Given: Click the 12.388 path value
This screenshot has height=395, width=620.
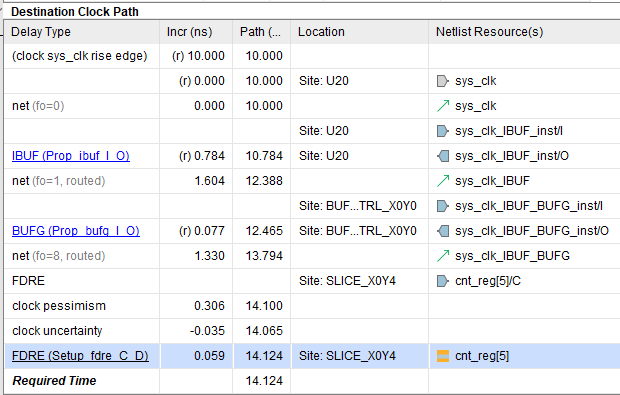Looking at the screenshot, I should coord(264,181).
